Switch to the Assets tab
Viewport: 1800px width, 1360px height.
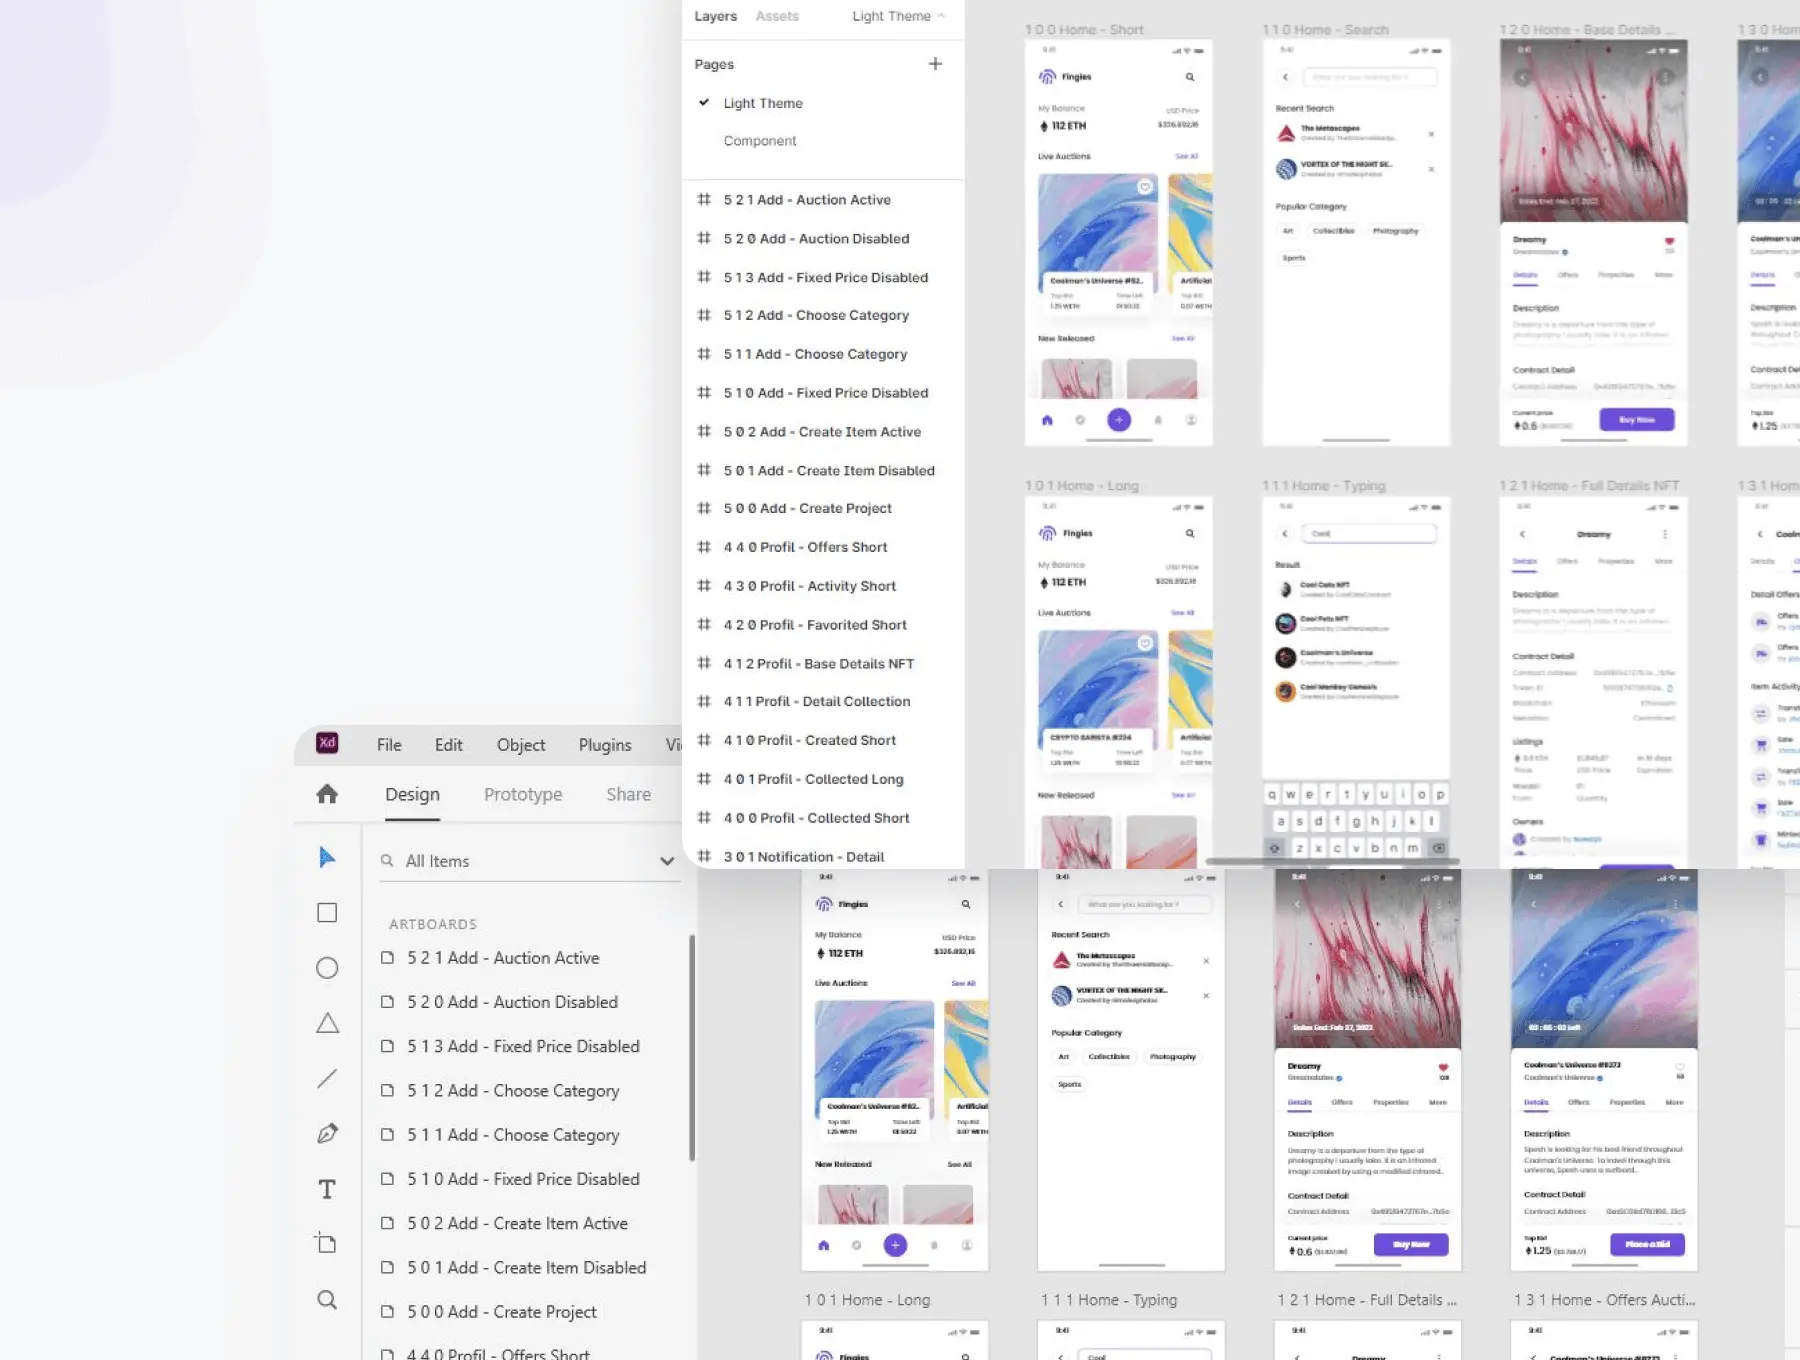776,16
